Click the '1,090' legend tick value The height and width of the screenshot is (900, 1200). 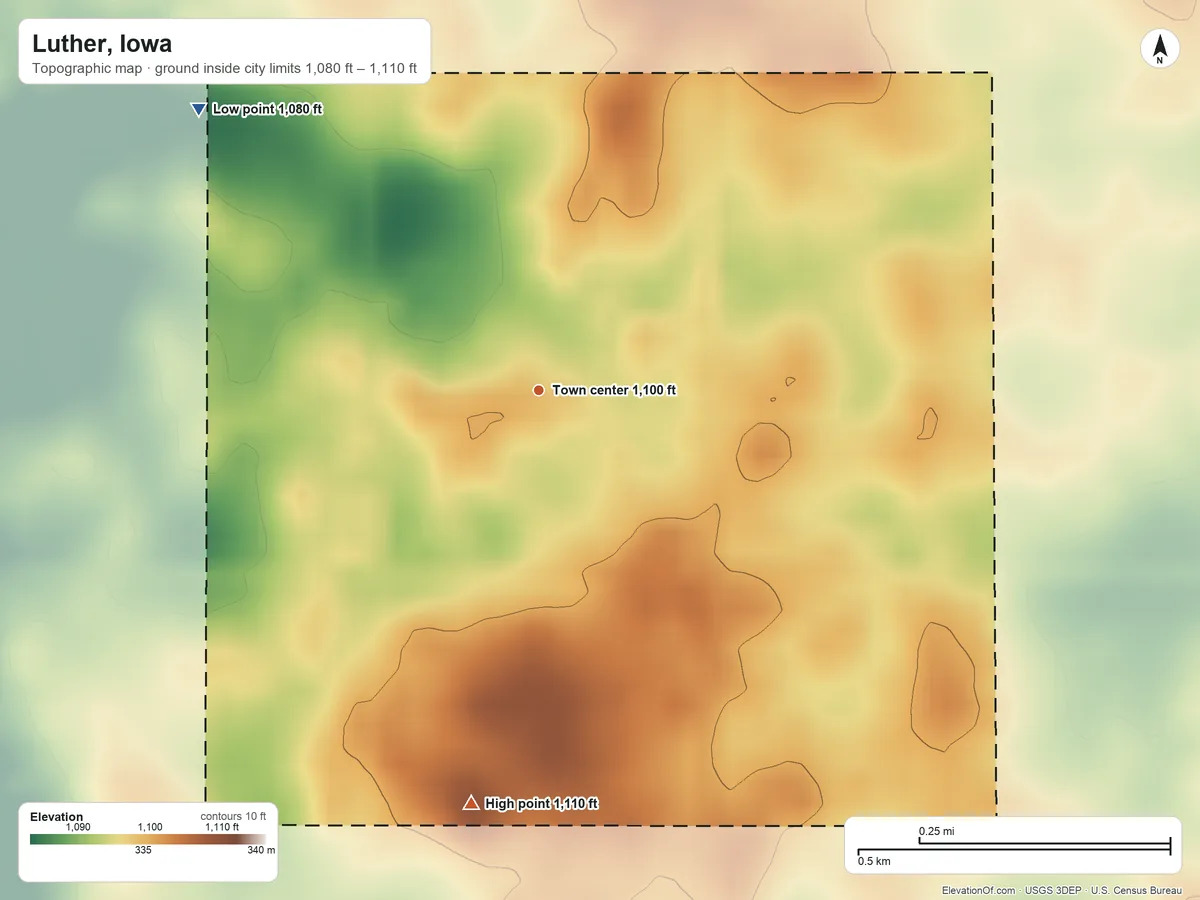pyautogui.click(x=78, y=827)
